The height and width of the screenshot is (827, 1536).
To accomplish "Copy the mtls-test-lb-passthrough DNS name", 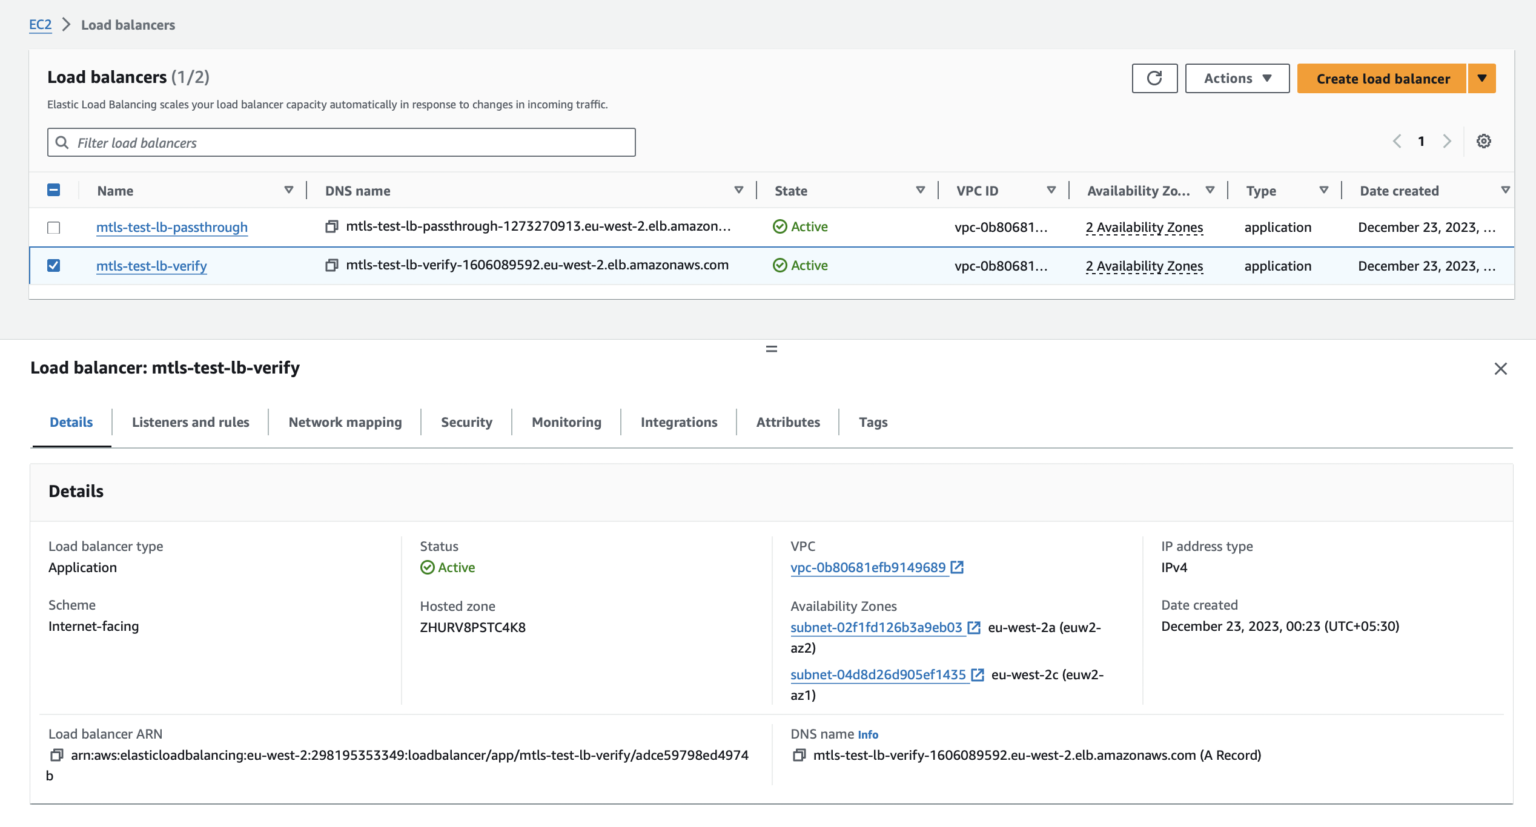I will pyautogui.click(x=330, y=227).
